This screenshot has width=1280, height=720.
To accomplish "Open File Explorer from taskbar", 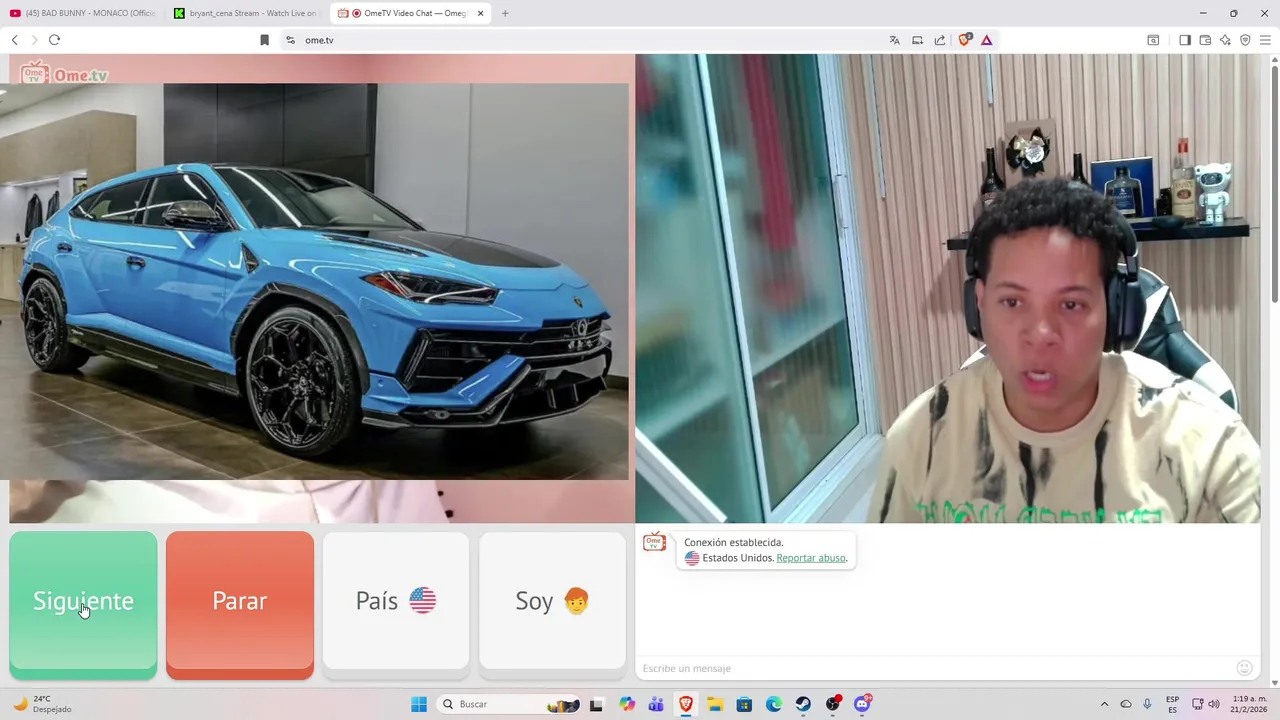I will tap(715, 704).
